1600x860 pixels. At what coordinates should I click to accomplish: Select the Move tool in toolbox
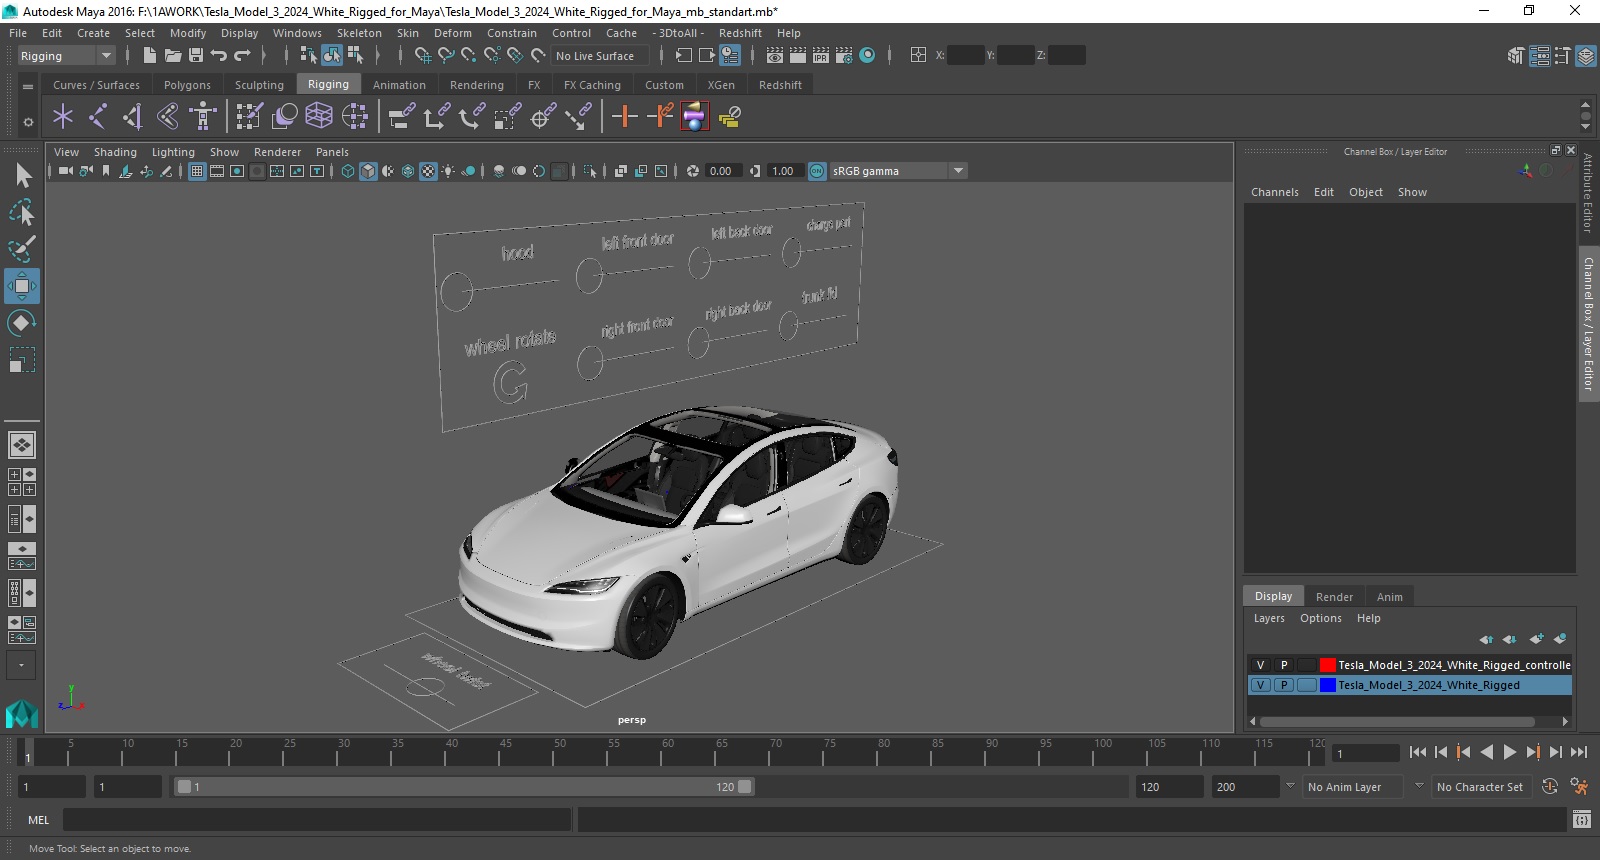[22, 286]
